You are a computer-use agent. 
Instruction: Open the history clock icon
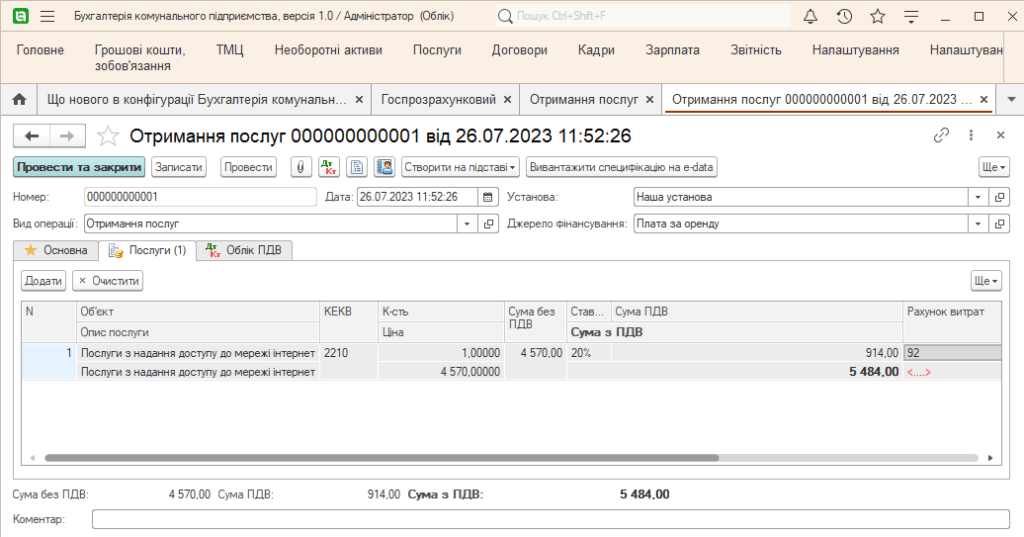tap(844, 17)
